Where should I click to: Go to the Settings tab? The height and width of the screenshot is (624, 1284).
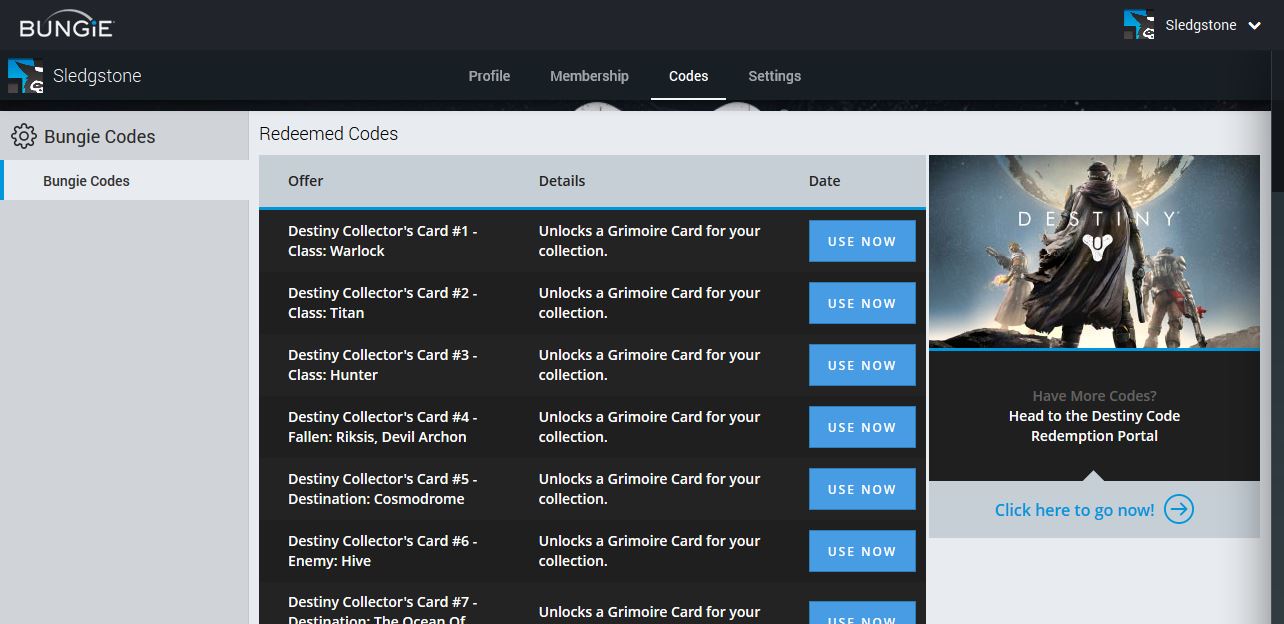point(774,76)
